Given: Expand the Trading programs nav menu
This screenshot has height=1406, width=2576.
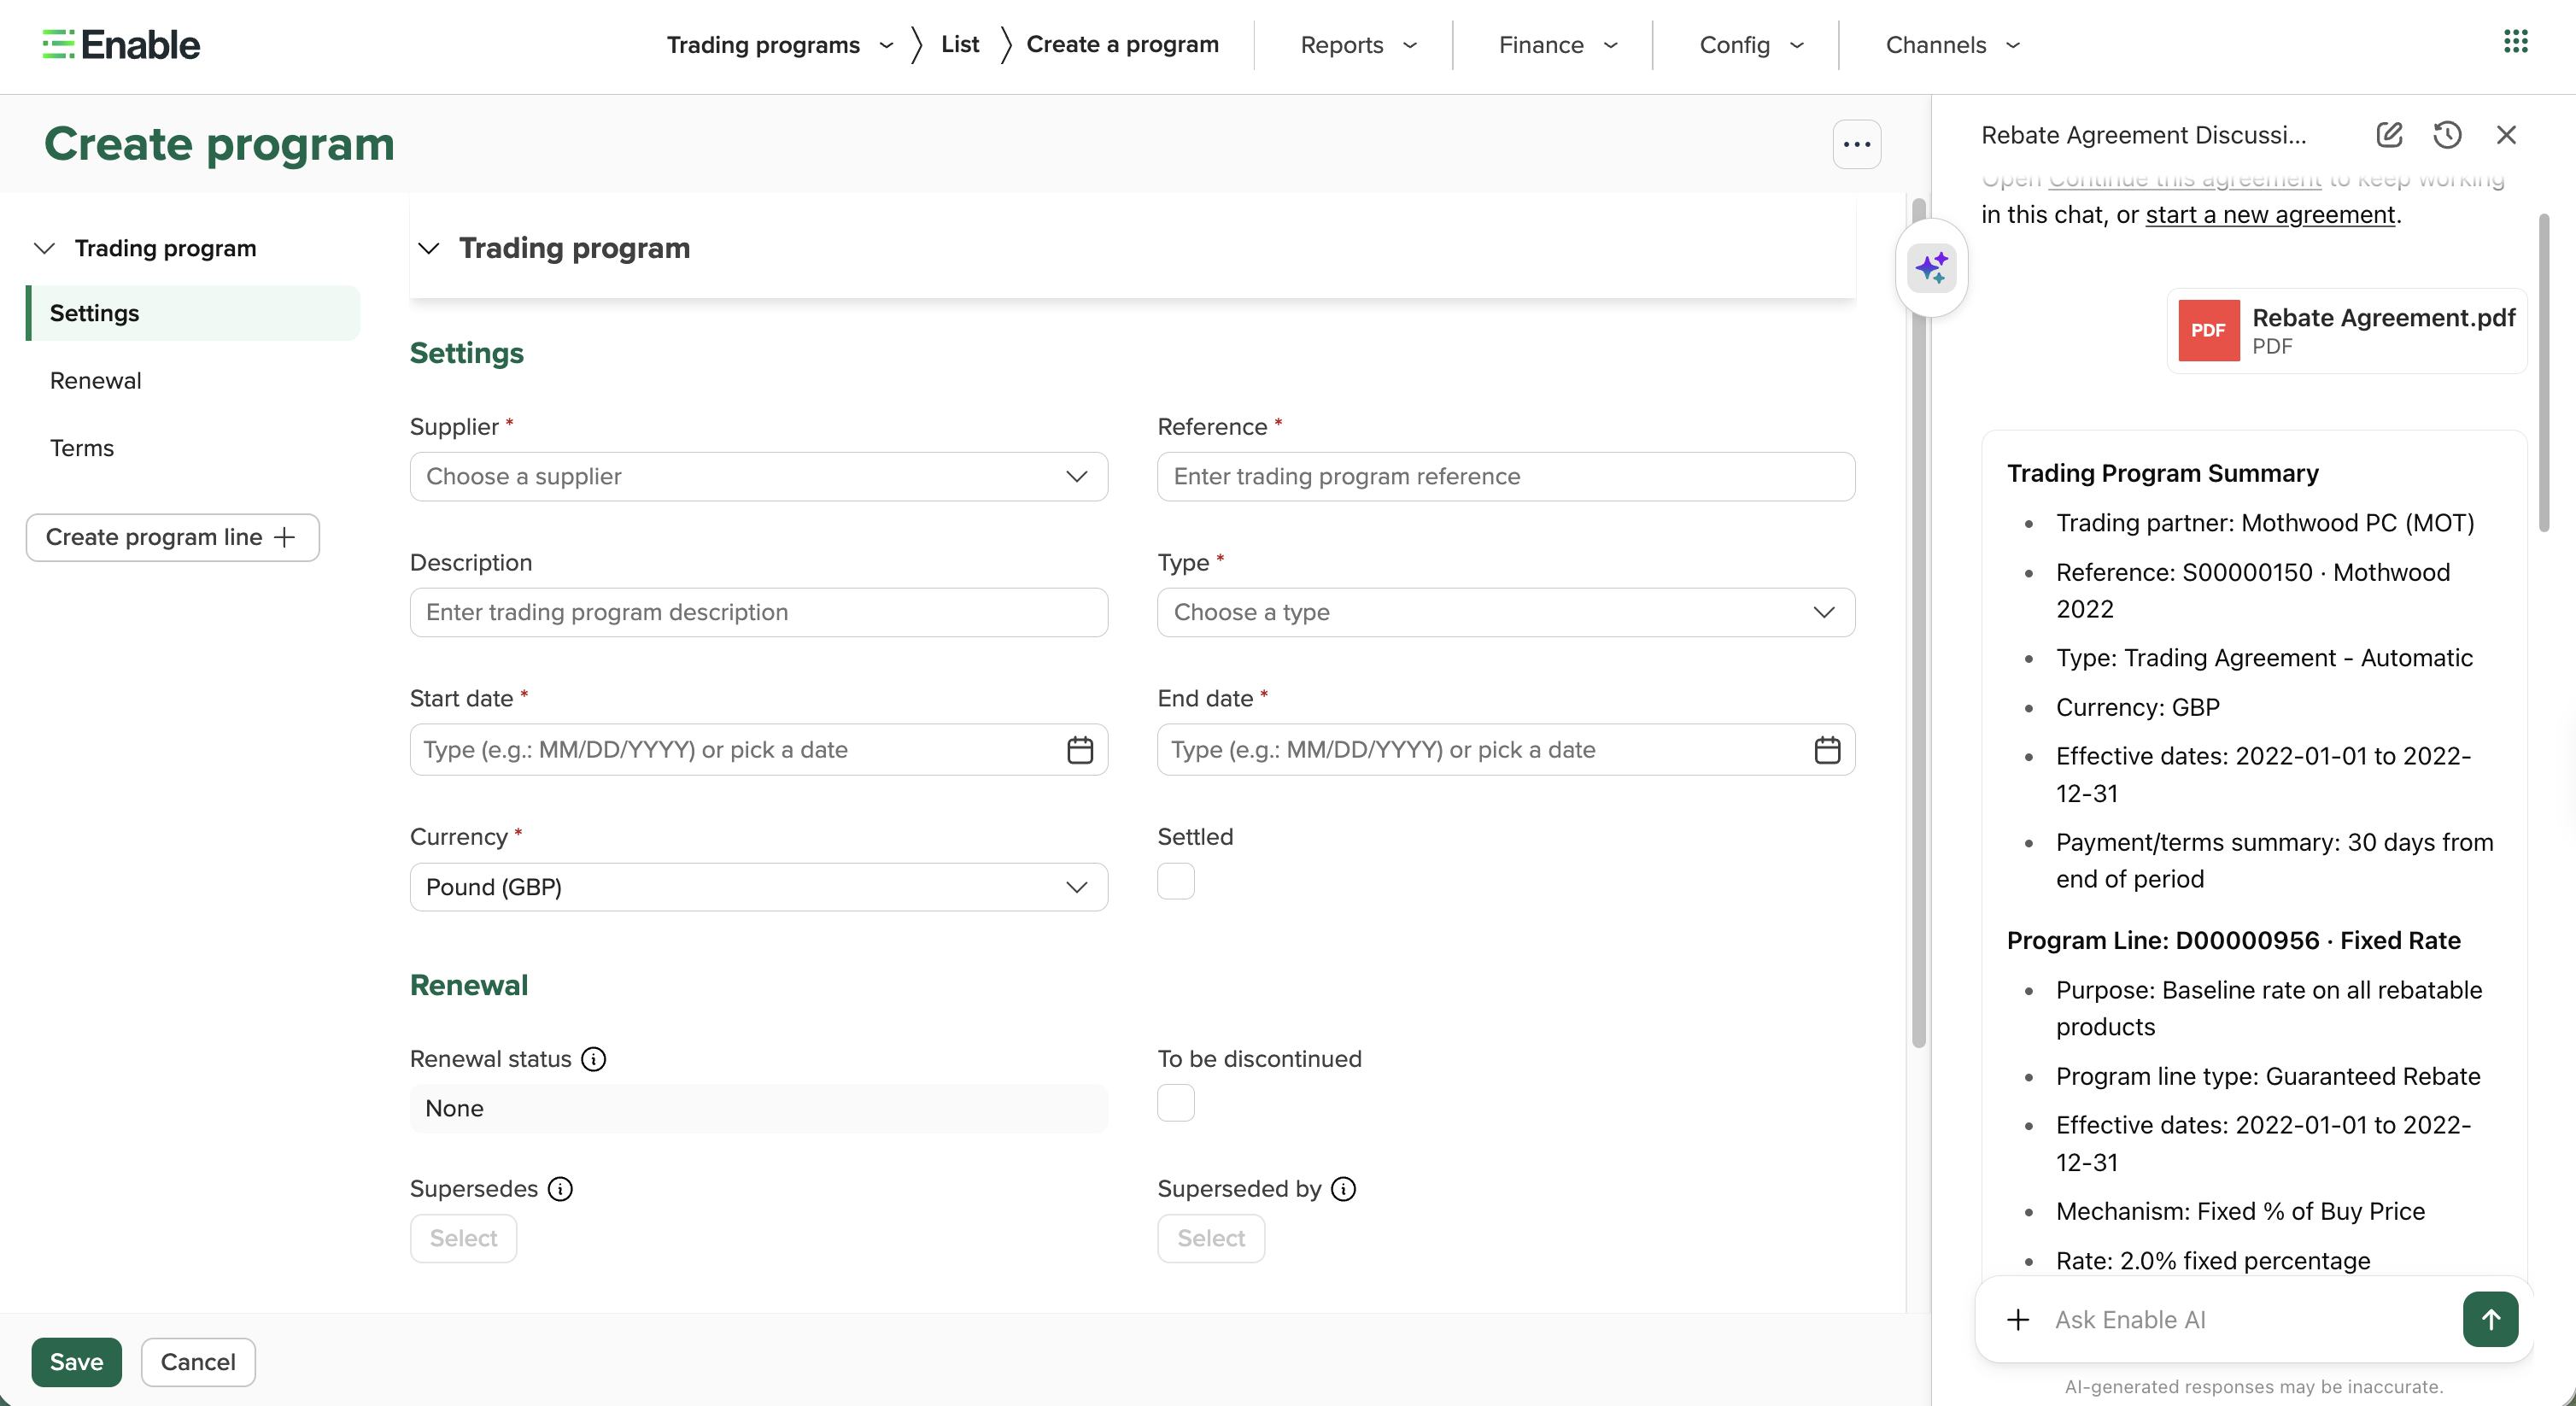Looking at the screenshot, I should (780, 45).
